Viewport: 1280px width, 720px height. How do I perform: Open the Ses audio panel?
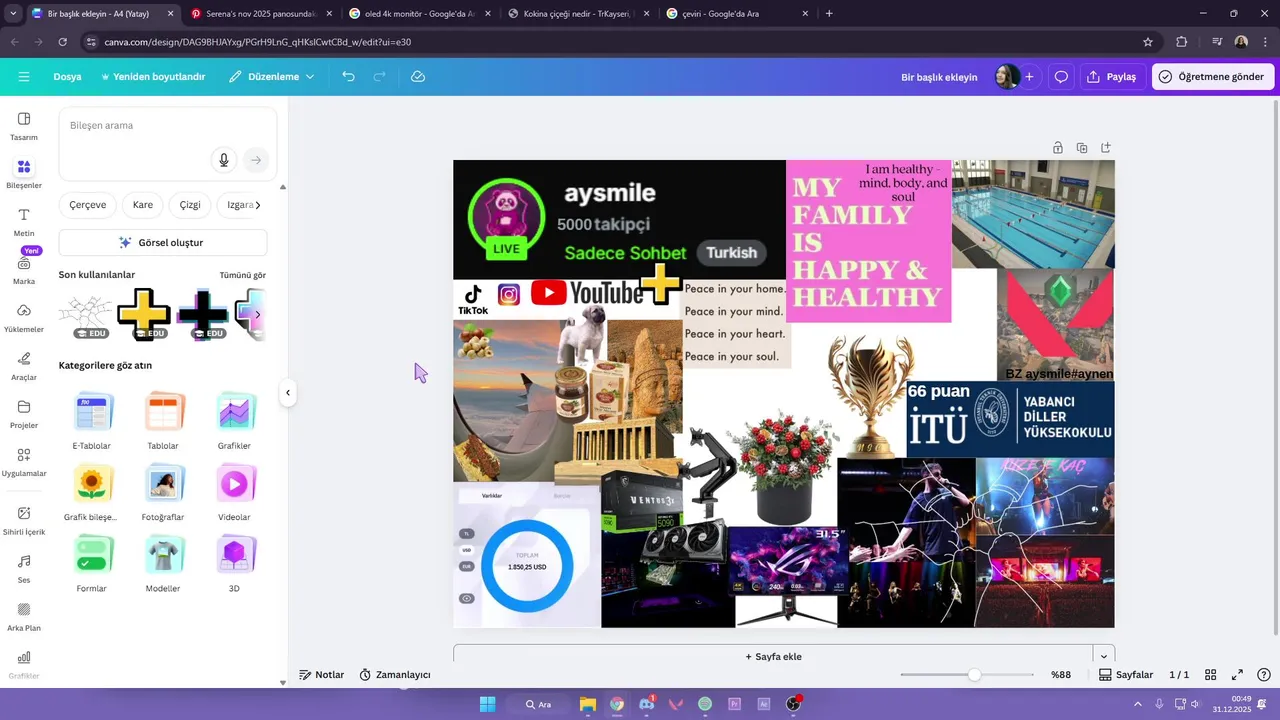click(x=24, y=568)
